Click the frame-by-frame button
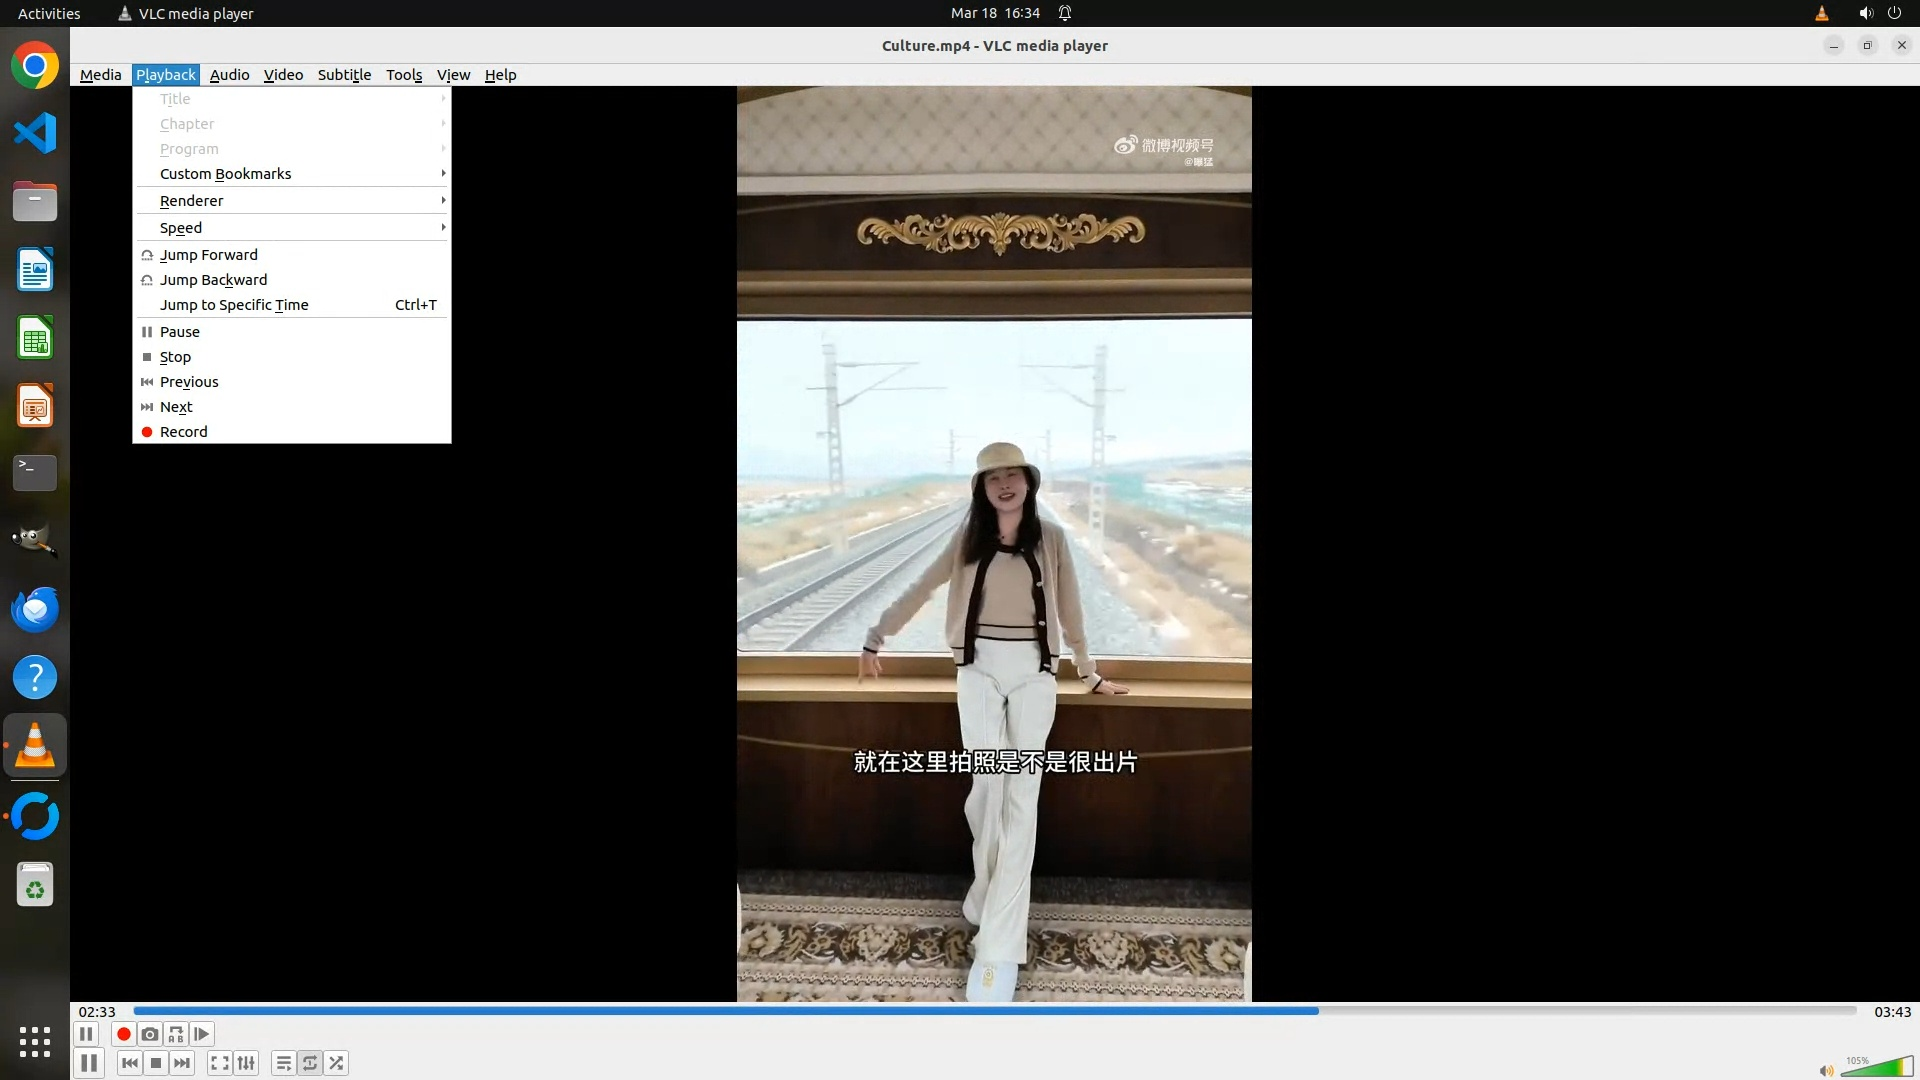 202,1034
